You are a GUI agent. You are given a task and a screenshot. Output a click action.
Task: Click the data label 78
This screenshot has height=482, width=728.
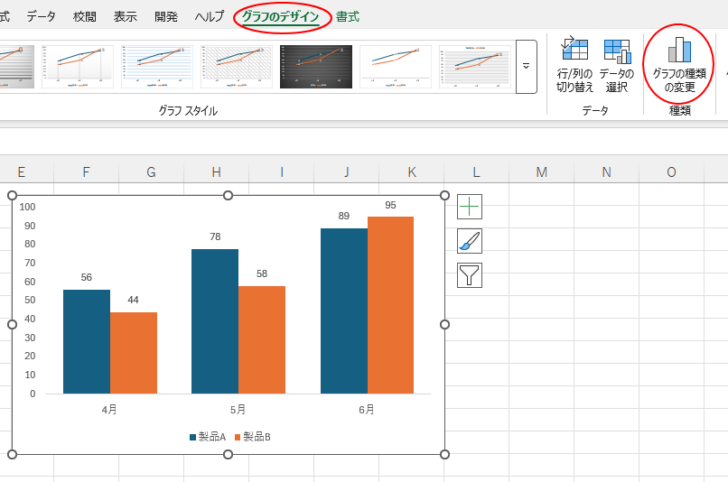(215, 237)
